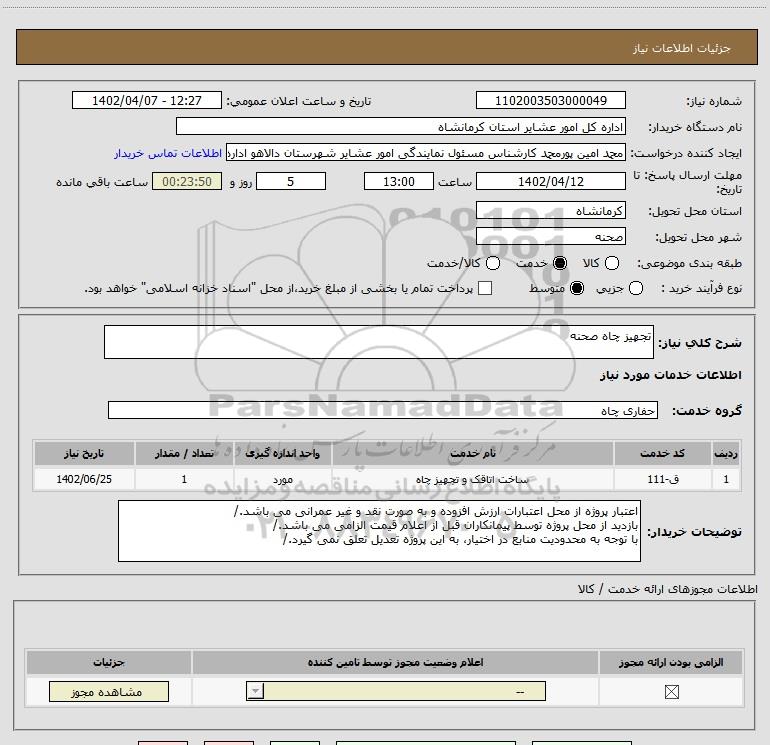Click the unit cell مورد
Image resolution: width=770 pixels, height=745 pixels.
click(x=282, y=479)
